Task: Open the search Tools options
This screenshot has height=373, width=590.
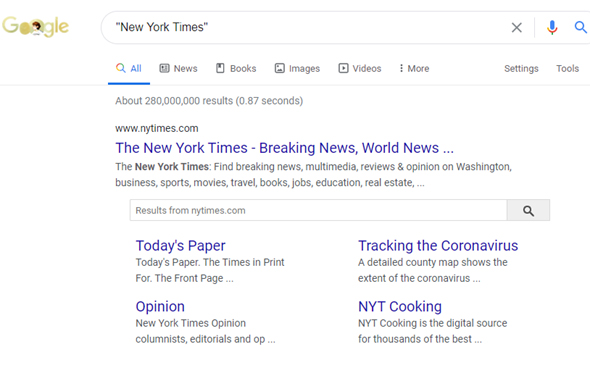Action: coord(567,69)
